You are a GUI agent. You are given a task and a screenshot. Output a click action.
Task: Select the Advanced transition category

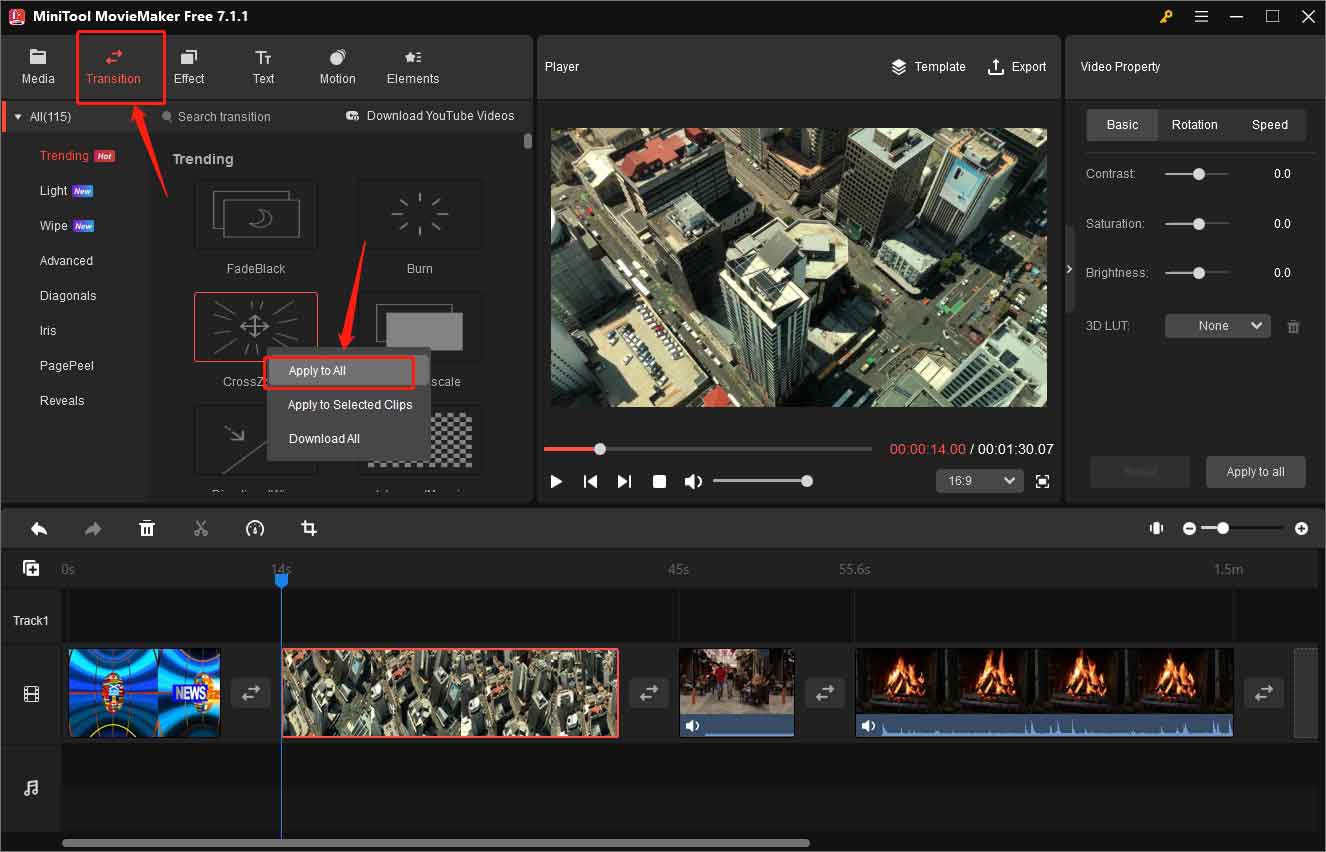click(66, 261)
